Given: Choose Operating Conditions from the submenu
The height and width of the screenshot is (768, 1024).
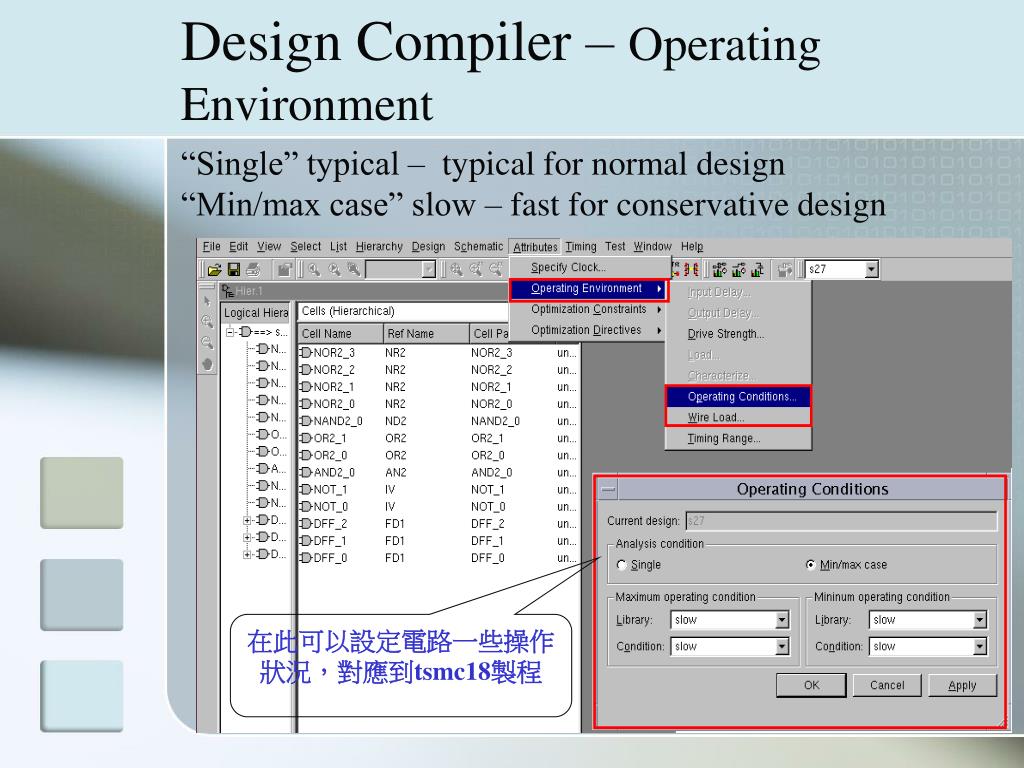Looking at the screenshot, I should tap(738, 396).
